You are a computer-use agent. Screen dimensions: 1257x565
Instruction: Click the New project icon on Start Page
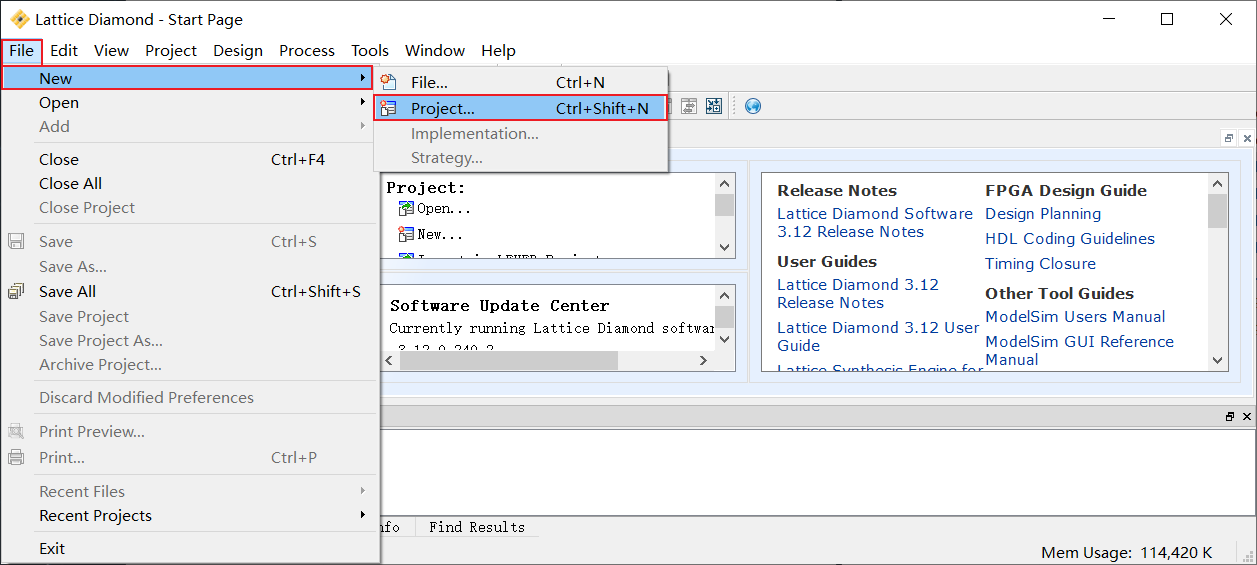tap(406, 234)
